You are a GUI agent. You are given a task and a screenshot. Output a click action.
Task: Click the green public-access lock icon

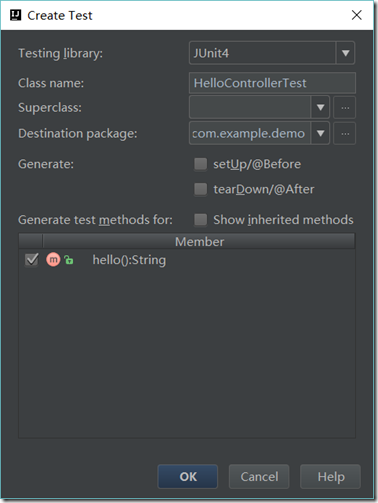coord(69,260)
